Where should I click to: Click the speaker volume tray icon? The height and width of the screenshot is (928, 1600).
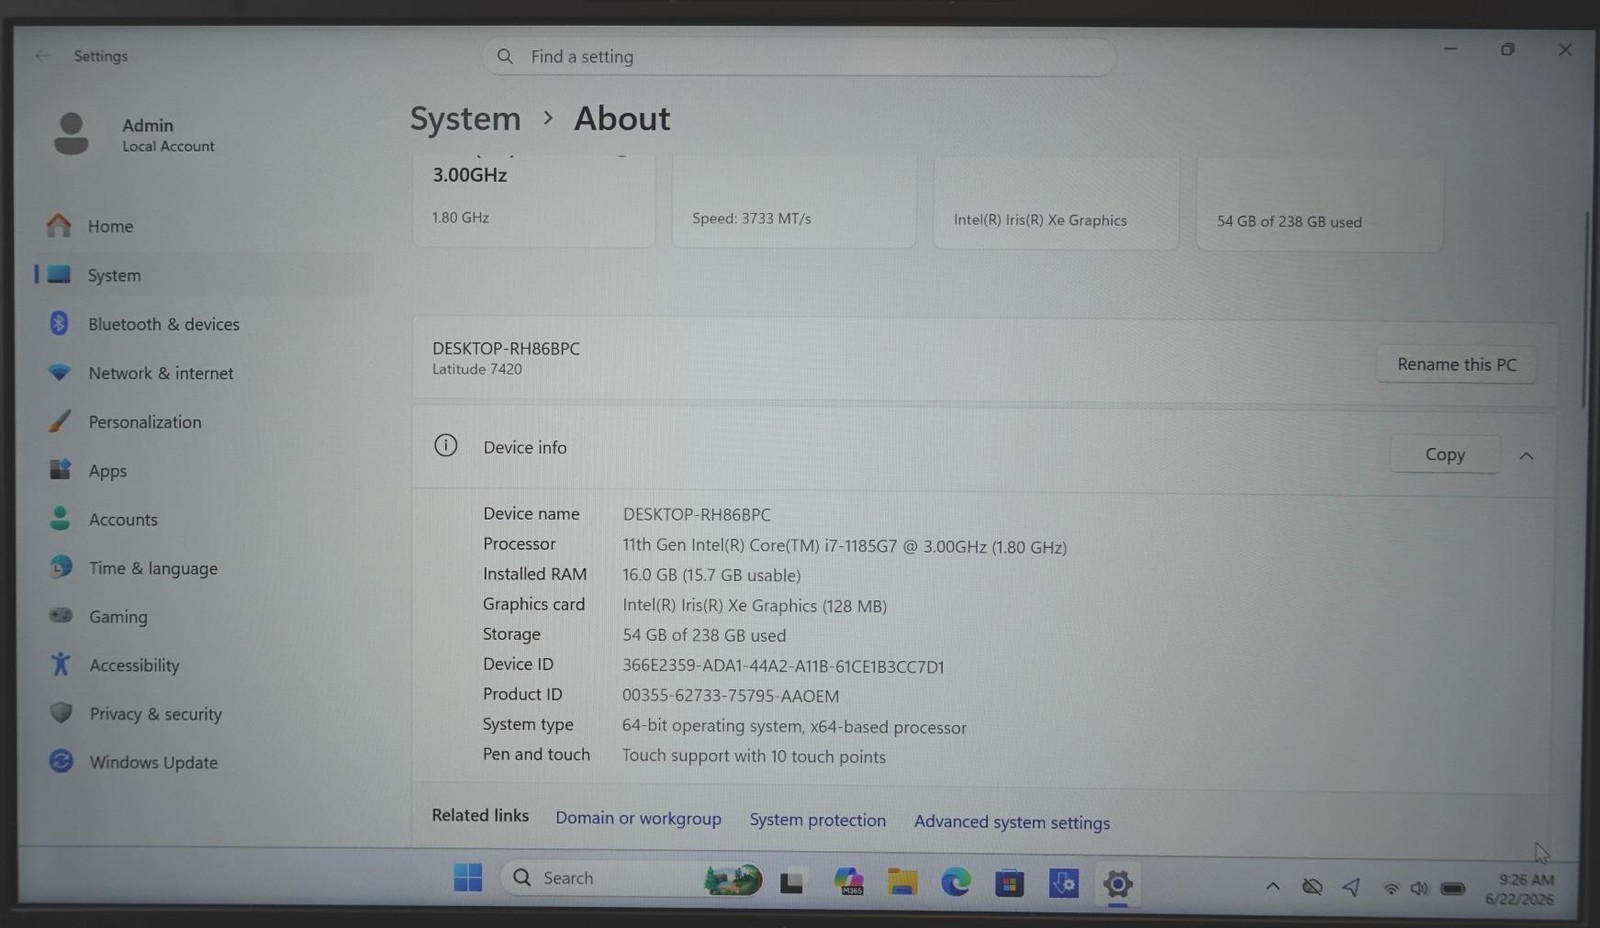click(1419, 888)
